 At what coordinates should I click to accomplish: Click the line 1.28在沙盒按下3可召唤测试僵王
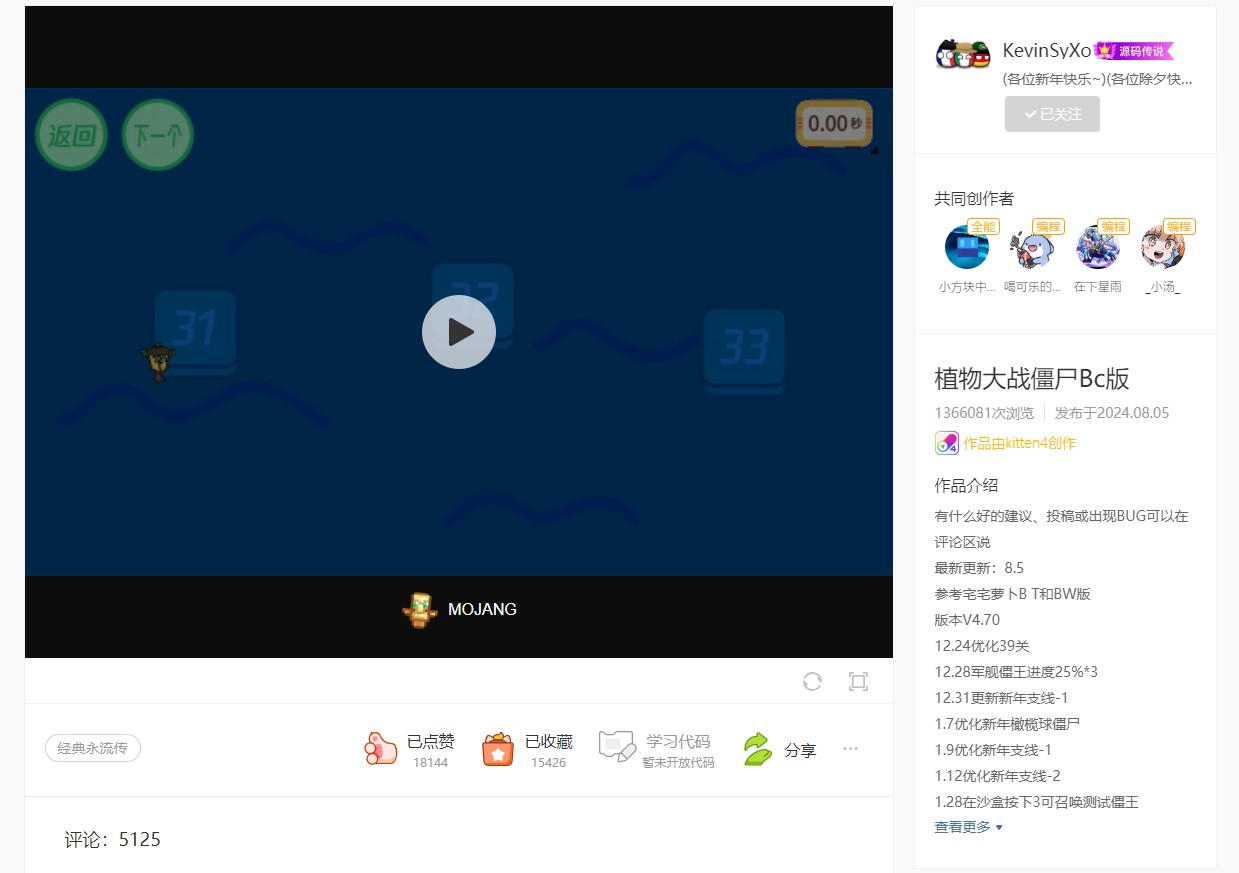(x=1036, y=802)
